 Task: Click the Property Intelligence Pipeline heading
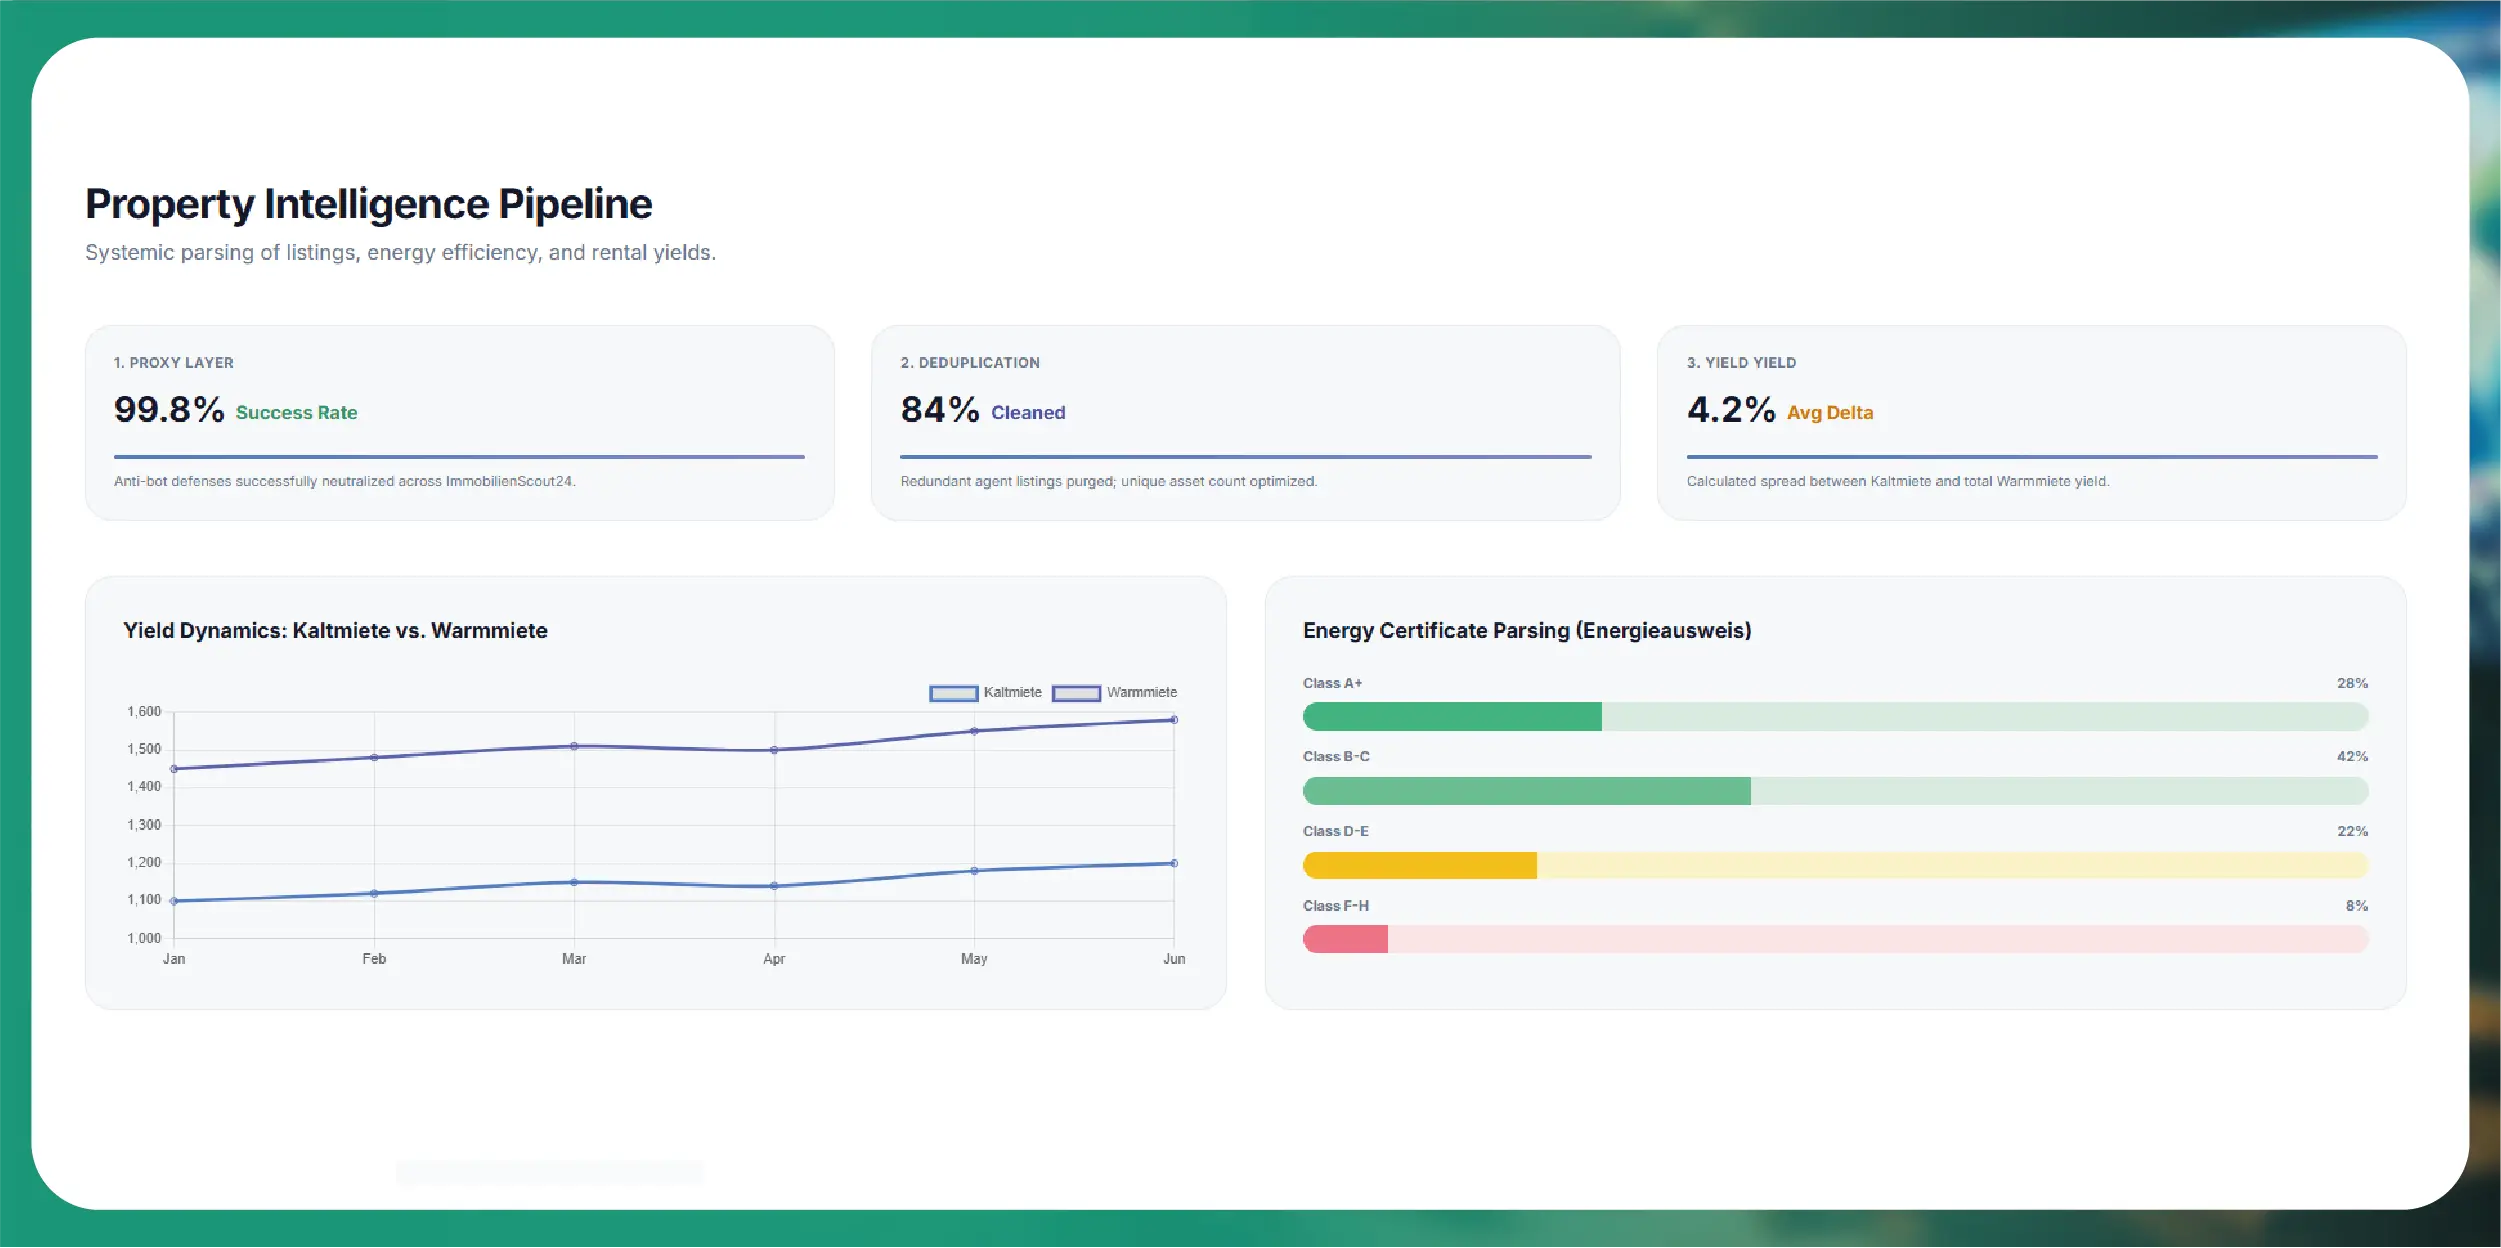coord(369,204)
